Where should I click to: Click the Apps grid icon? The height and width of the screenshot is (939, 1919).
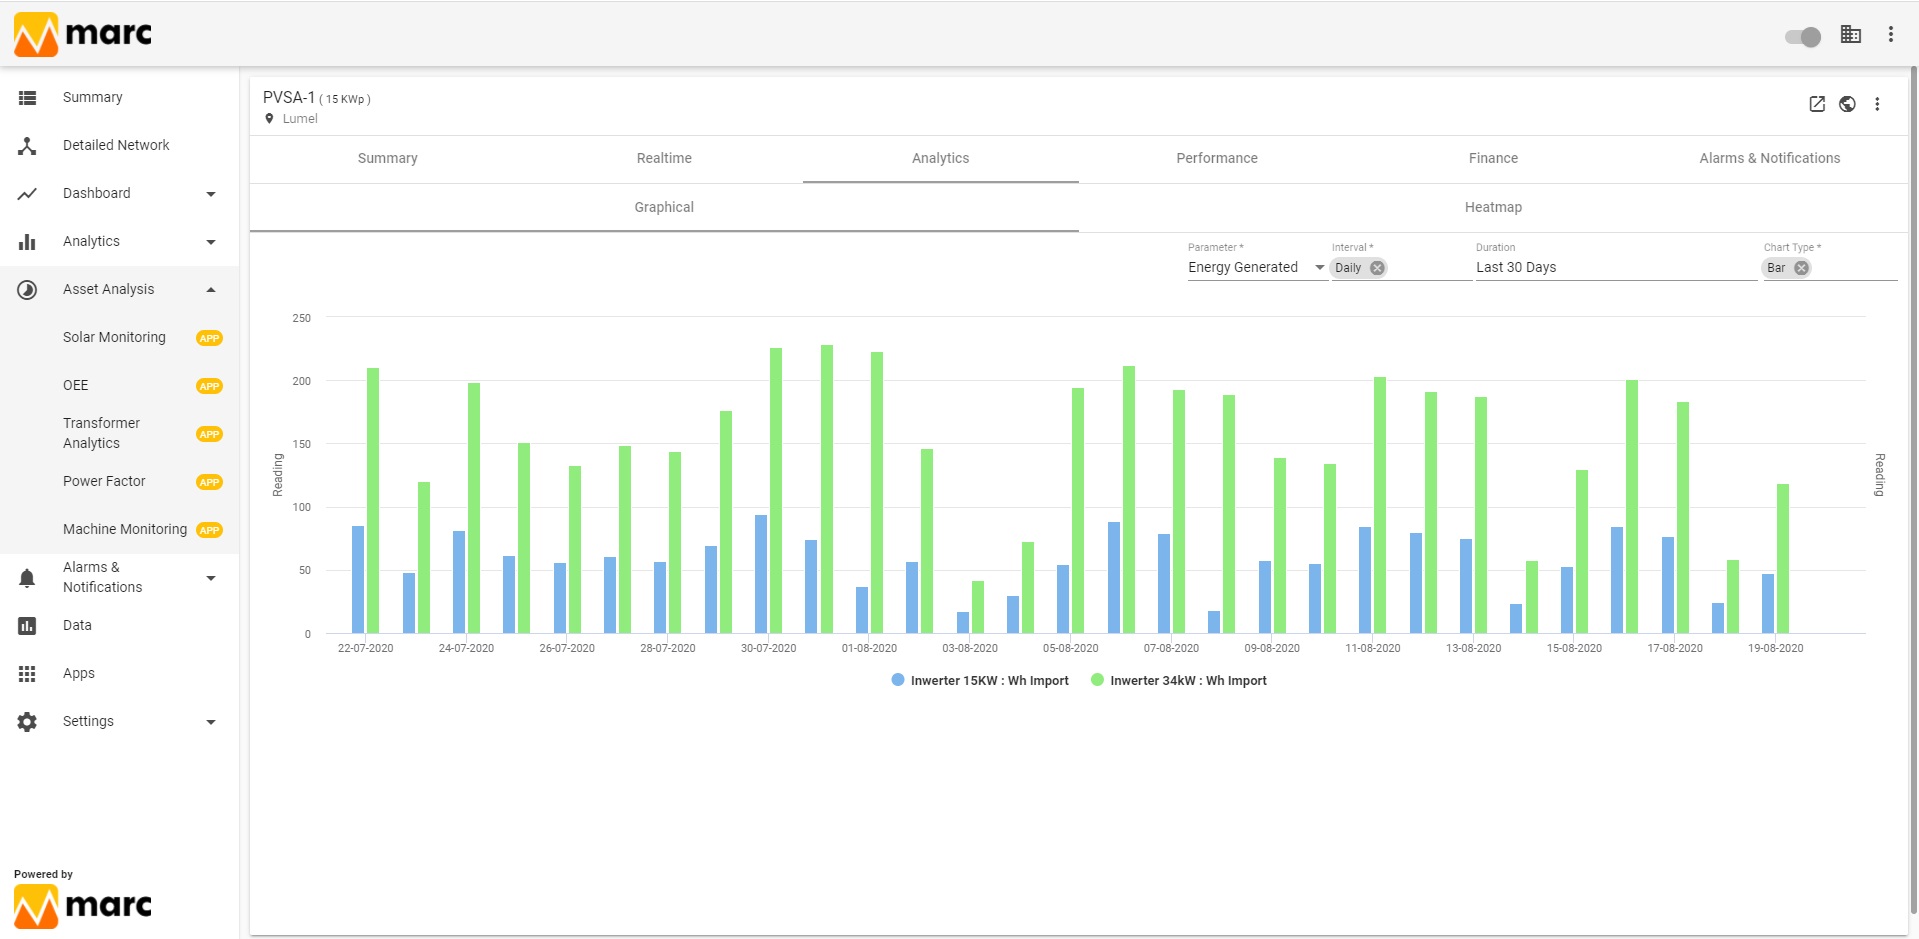(28, 674)
